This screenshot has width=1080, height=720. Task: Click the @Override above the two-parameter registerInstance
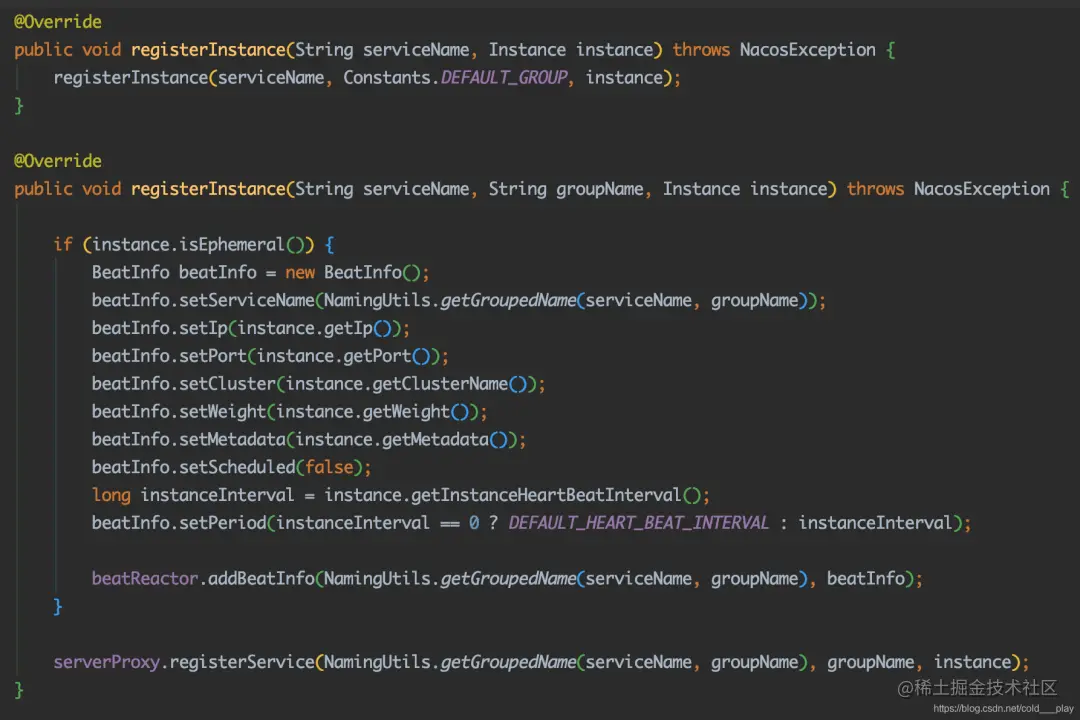(x=58, y=22)
